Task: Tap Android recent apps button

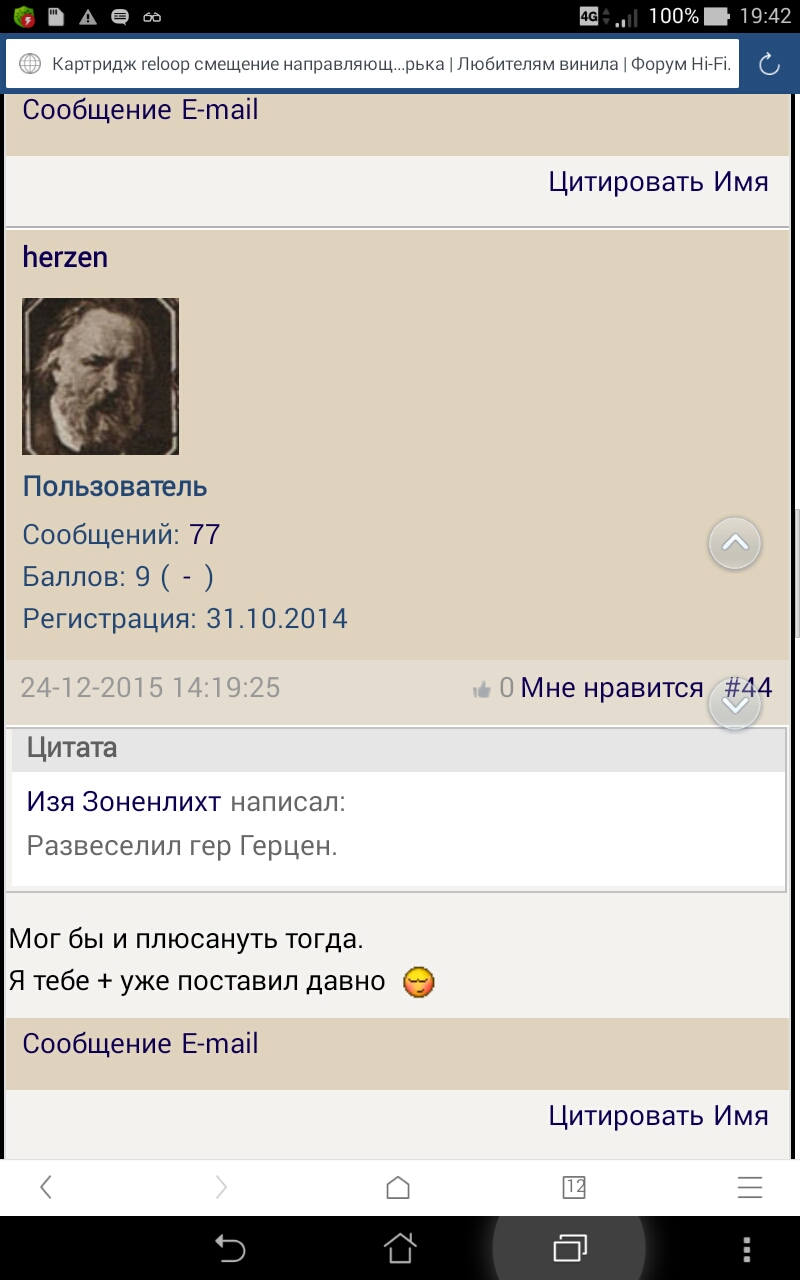Action: pos(570,1247)
